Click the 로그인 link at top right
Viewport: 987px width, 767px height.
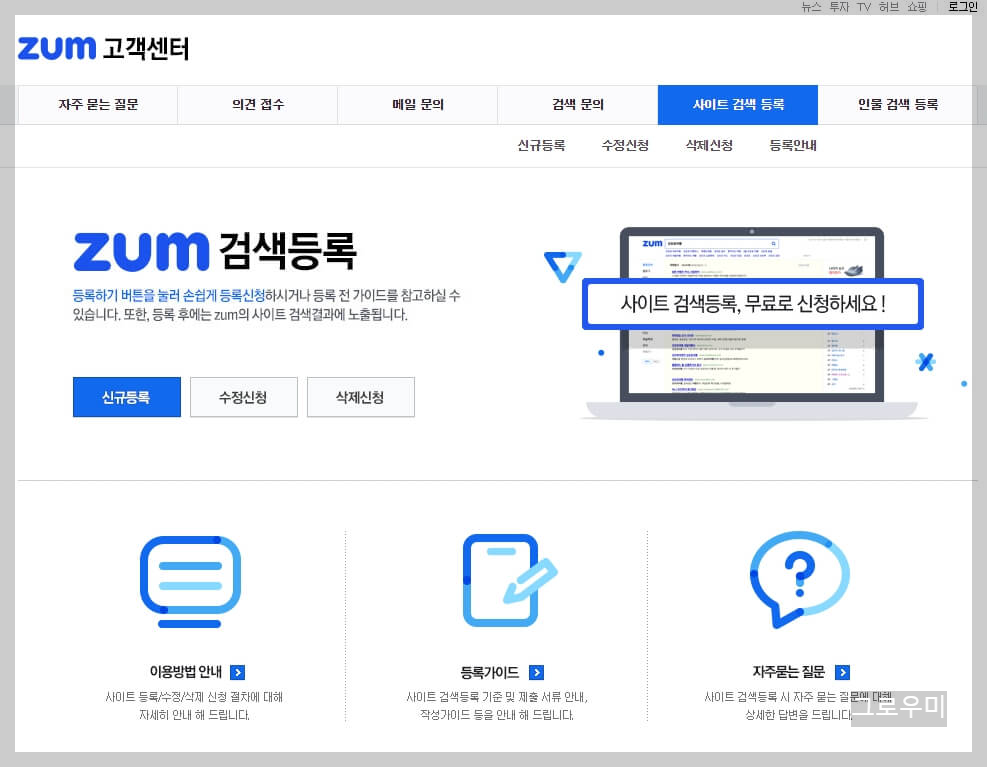click(961, 6)
